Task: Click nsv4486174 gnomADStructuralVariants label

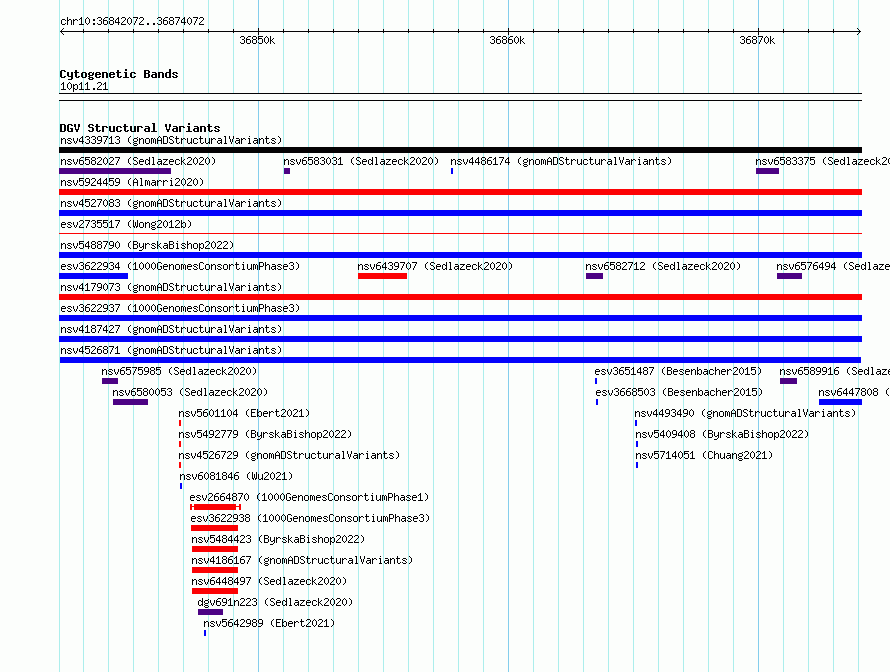Action: (x=561, y=161)
